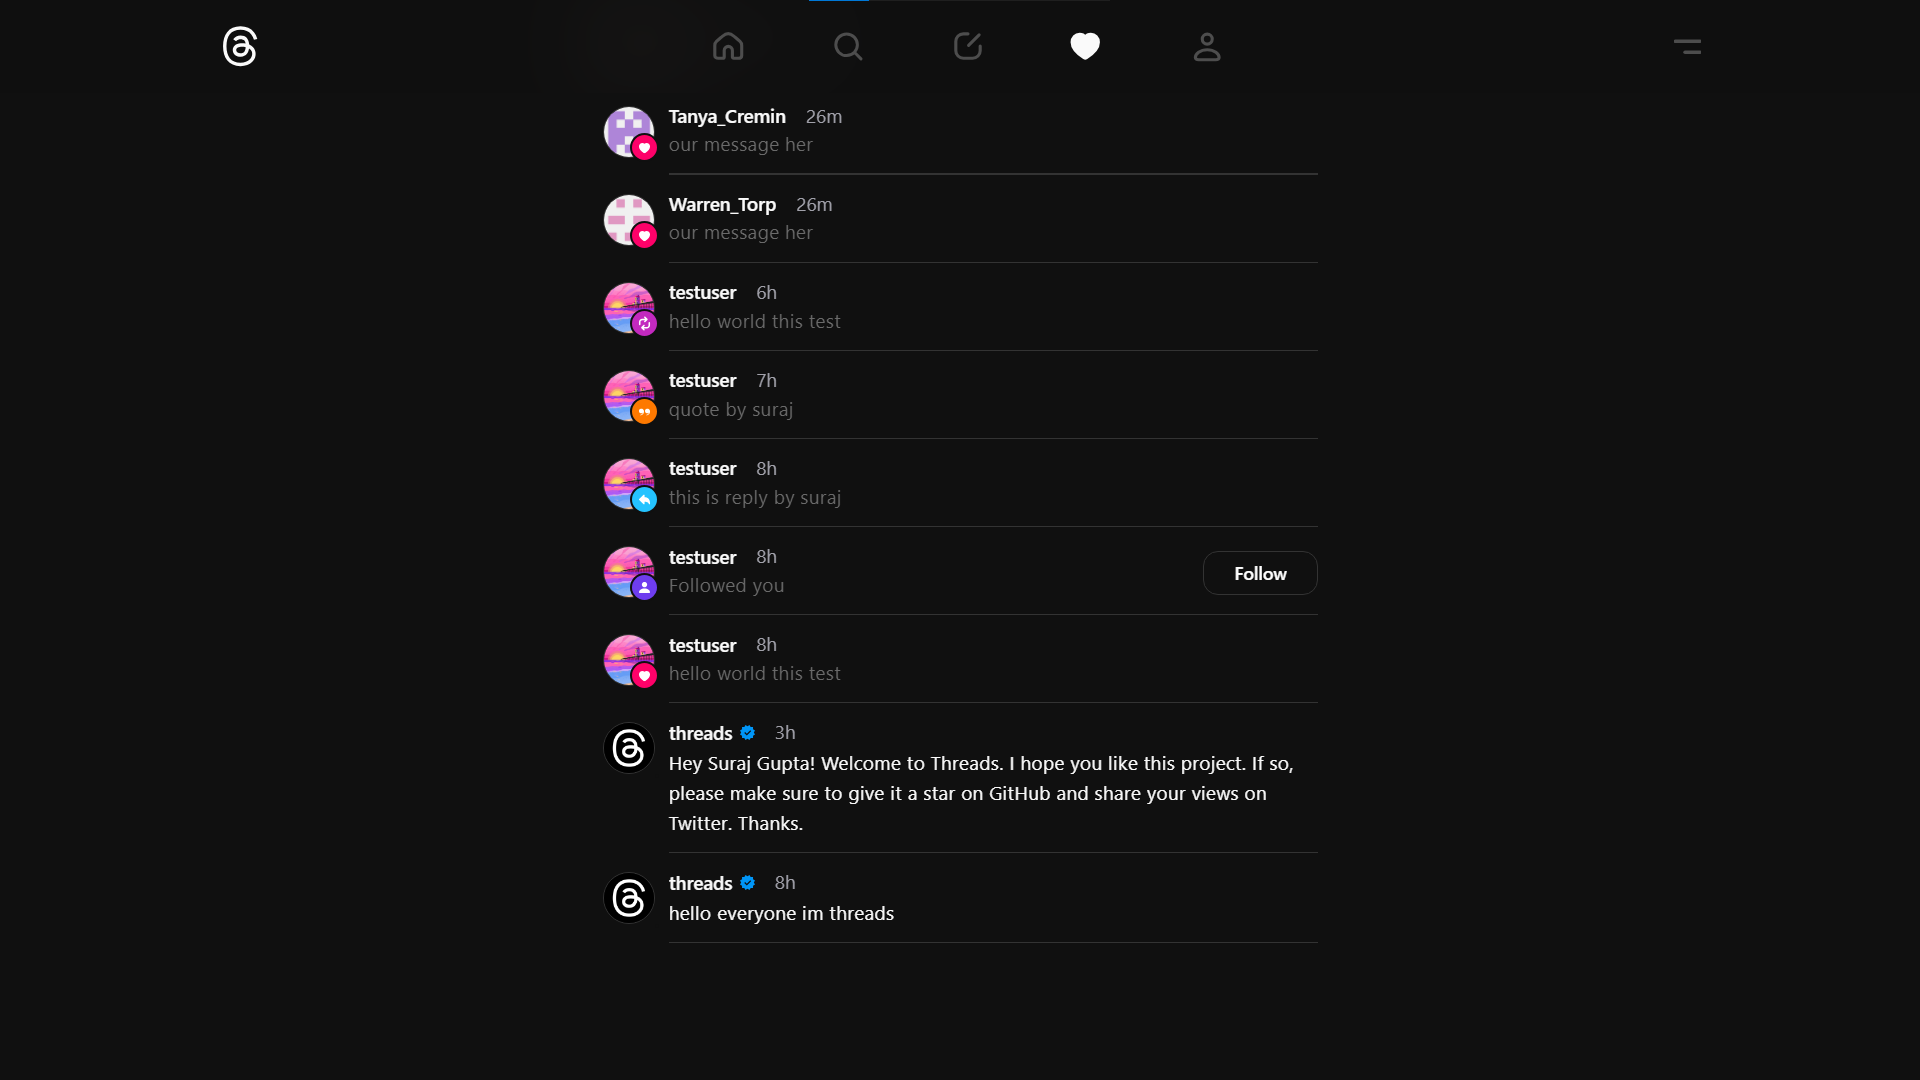Open the search icon on Threads
1920x1080 pixels.
click(847, 46)
